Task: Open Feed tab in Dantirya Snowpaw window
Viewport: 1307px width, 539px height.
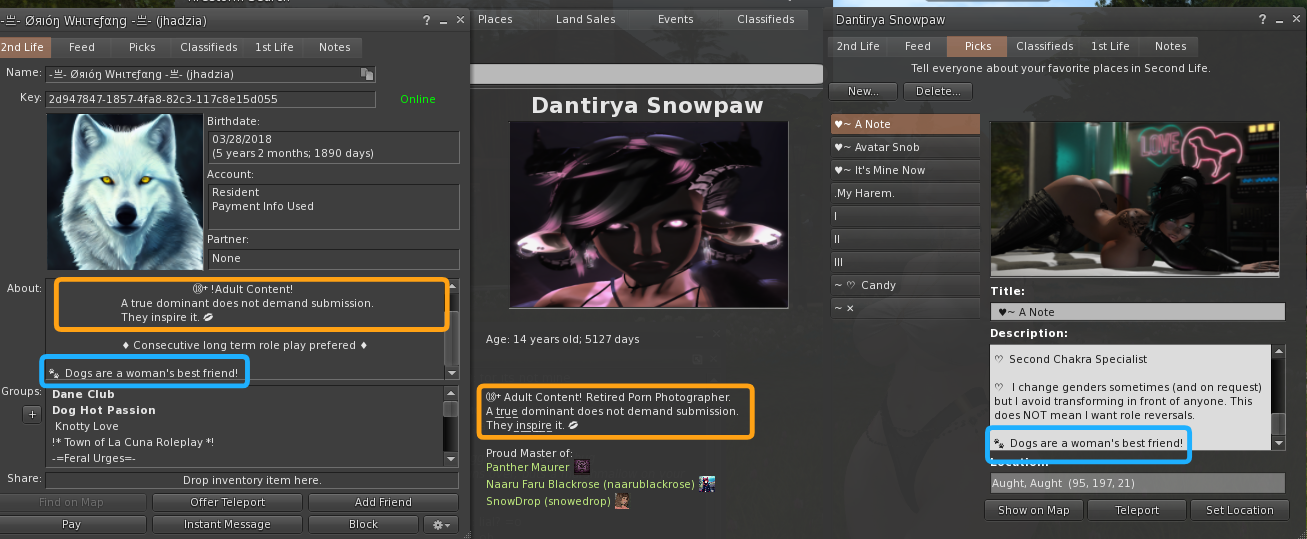Action: coord(918,47)
